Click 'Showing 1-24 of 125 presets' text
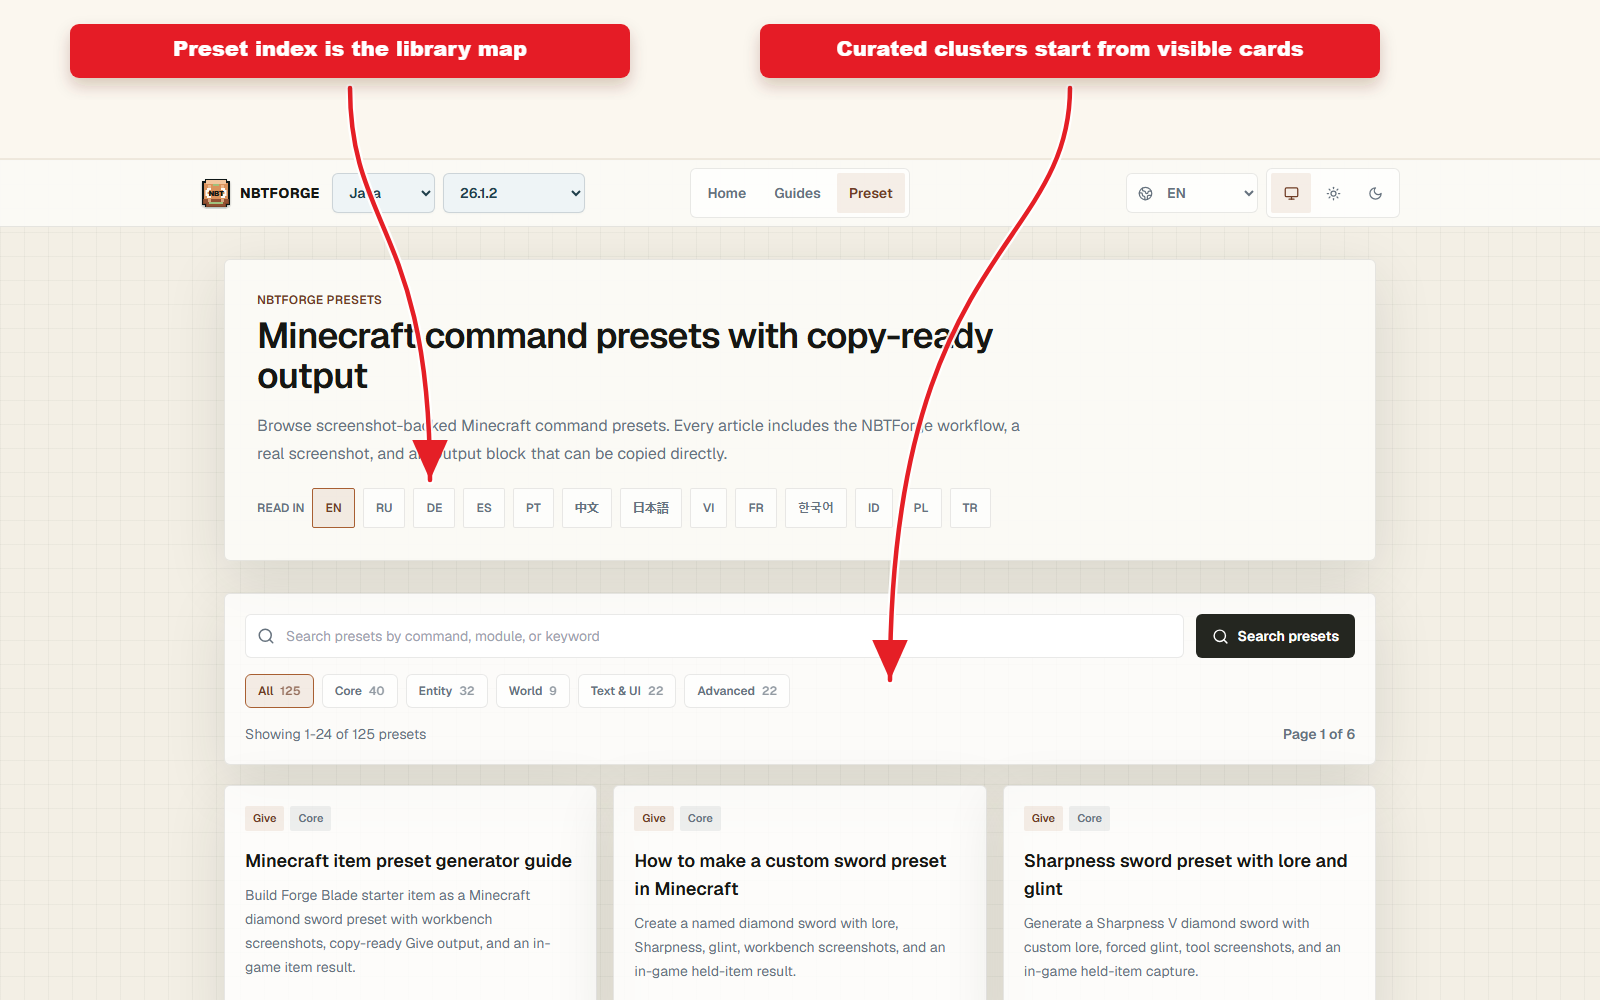This screenshot has height=1000, width=1600. click(335, 734)
